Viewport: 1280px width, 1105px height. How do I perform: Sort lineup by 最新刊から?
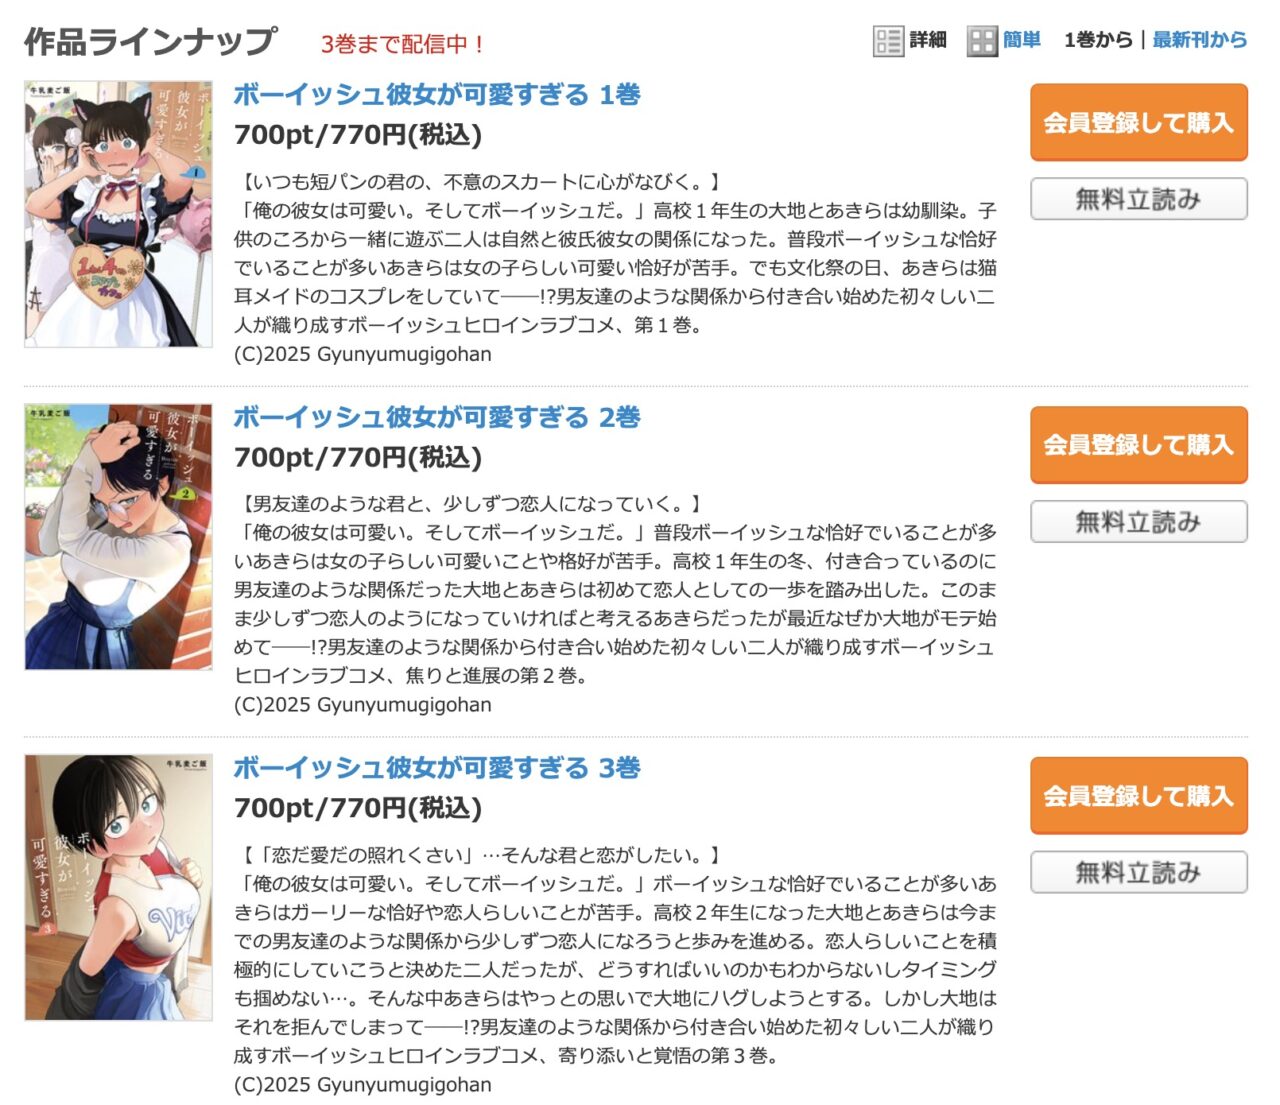click(1200, 40)
